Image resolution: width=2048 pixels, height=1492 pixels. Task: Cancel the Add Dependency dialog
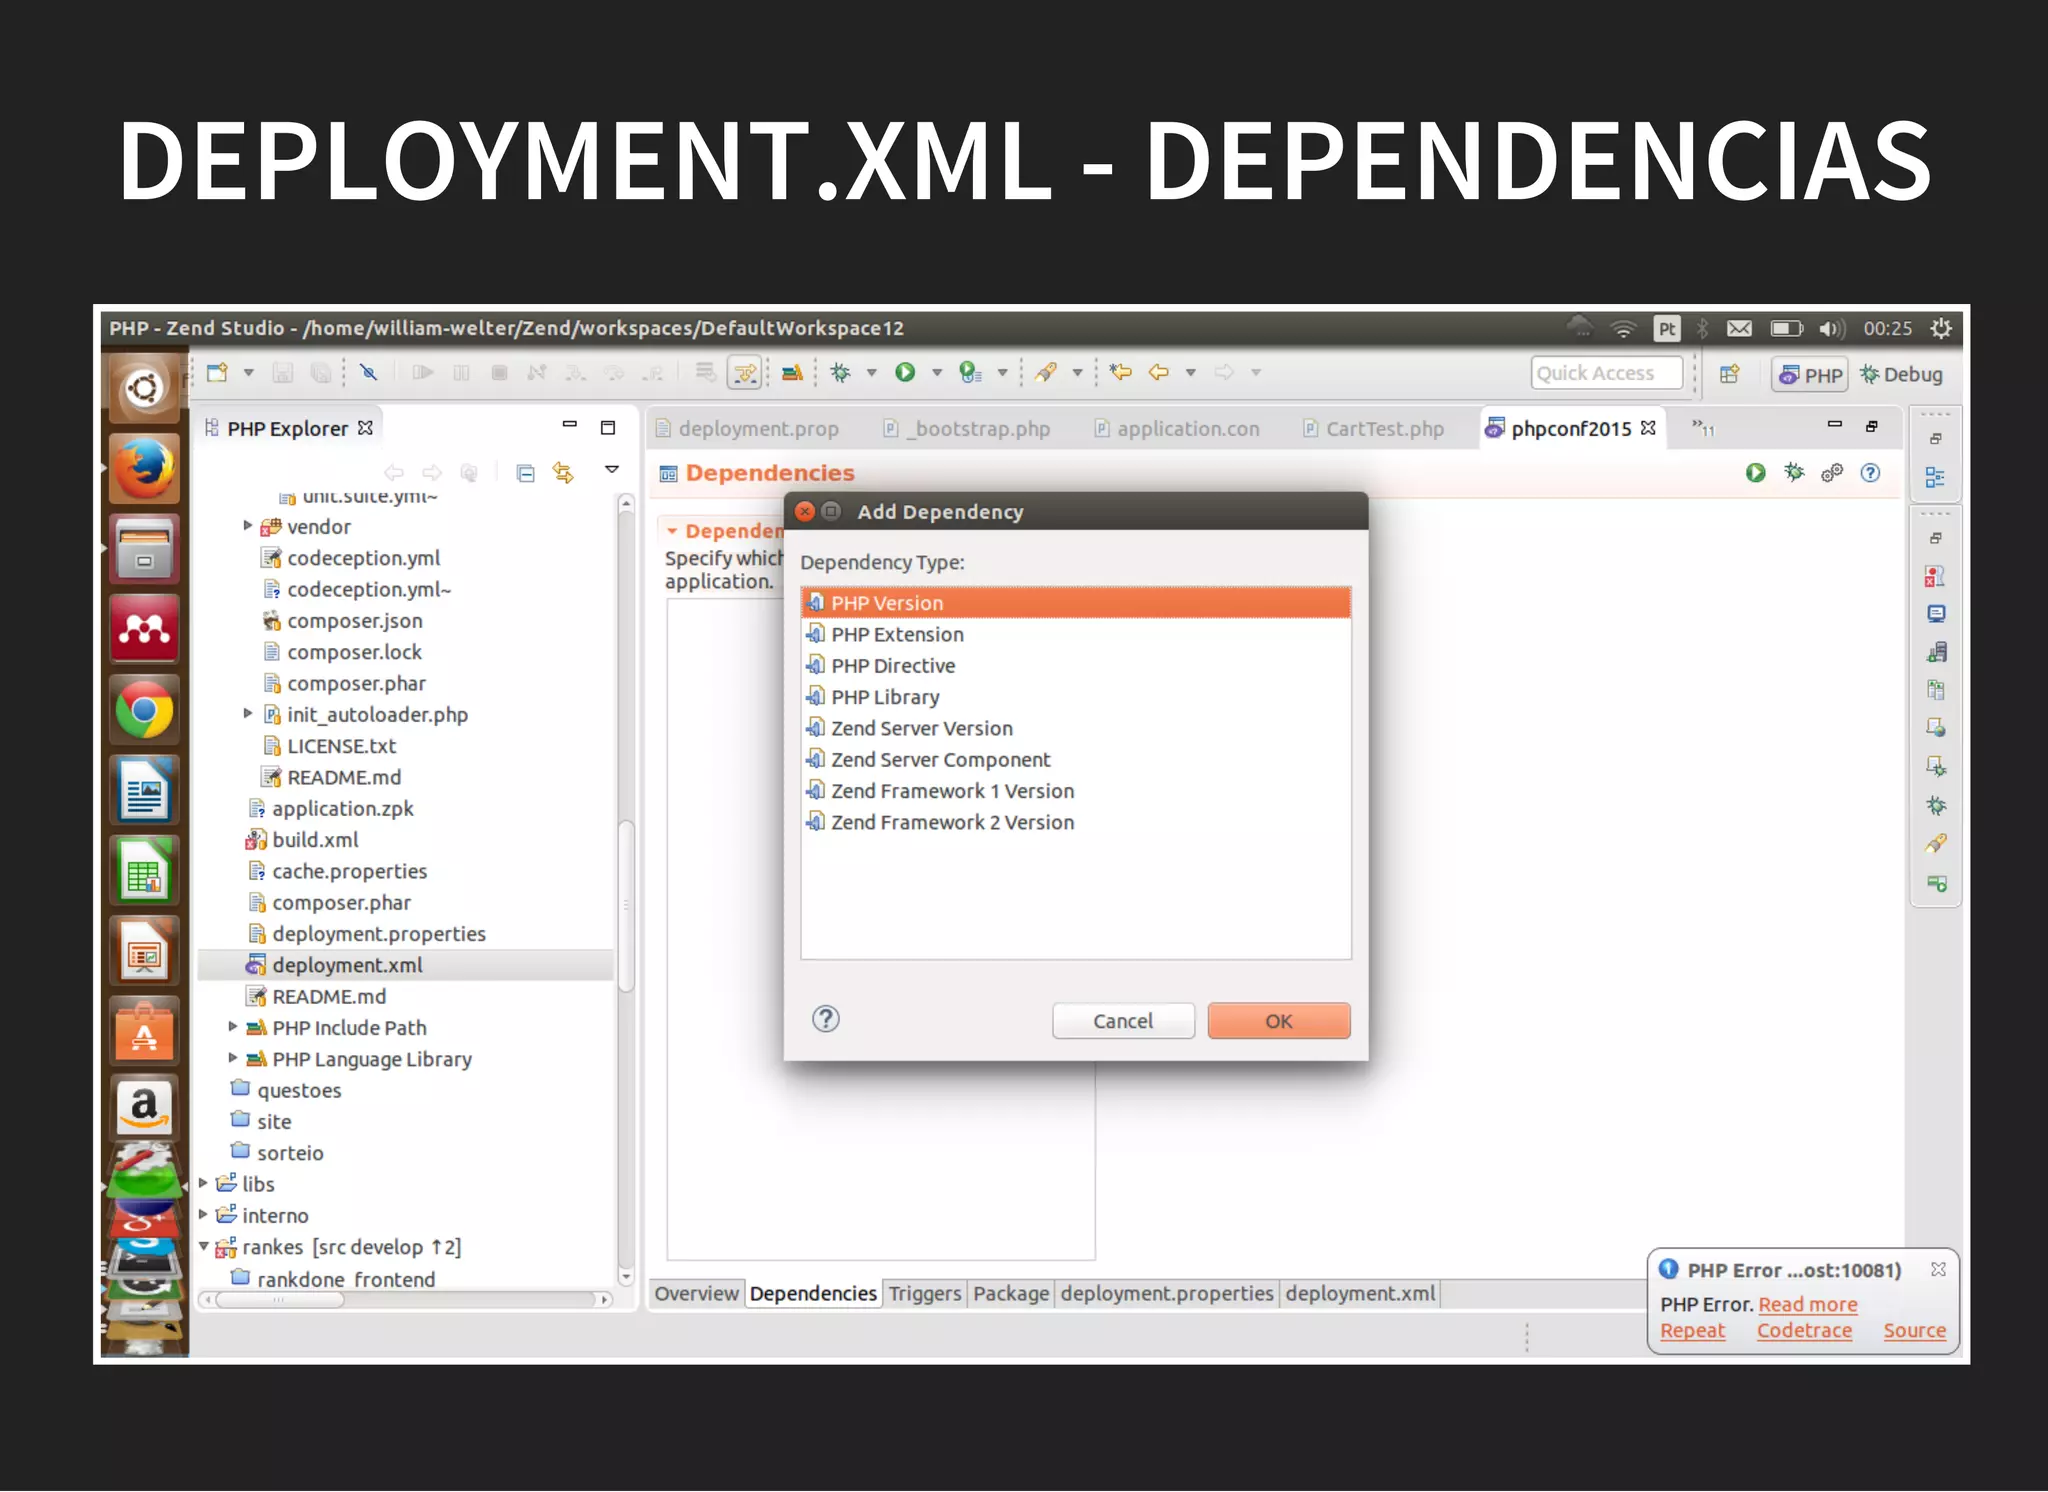[1123, 1021]
